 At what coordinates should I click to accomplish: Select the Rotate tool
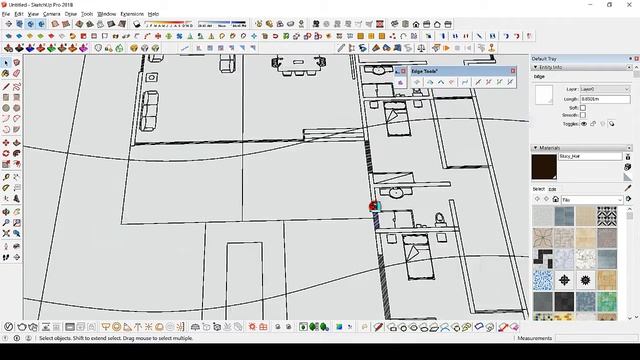6,153
